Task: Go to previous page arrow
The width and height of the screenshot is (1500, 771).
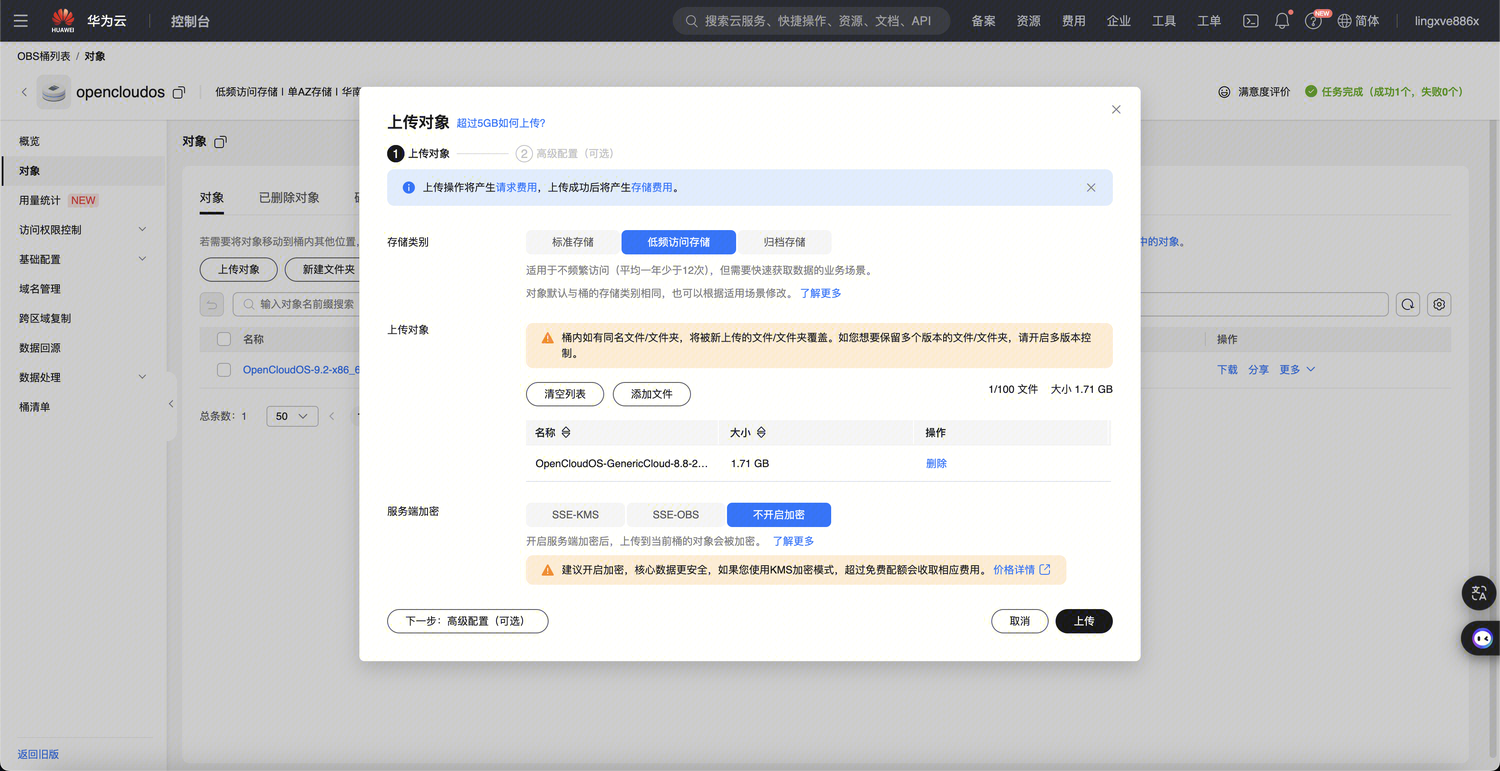Action: pos(332,416)
